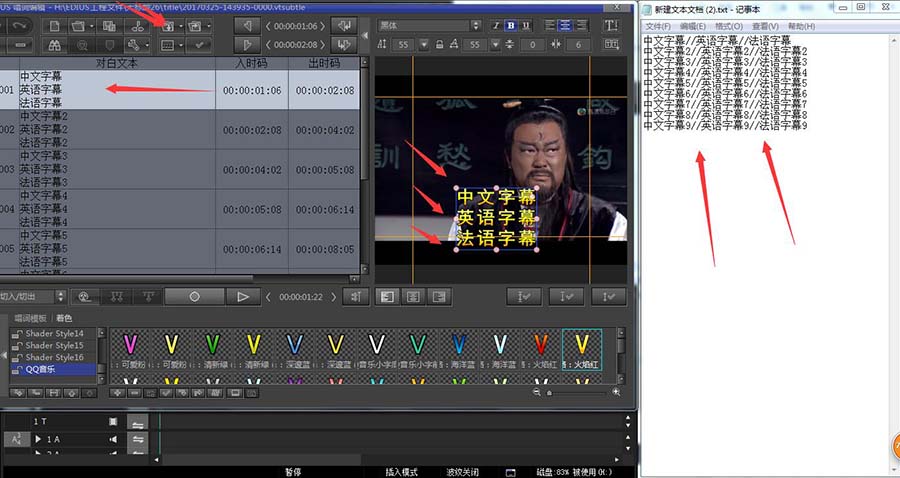Click the import text file icon
The image size is (900, 478).
(168, 26)
